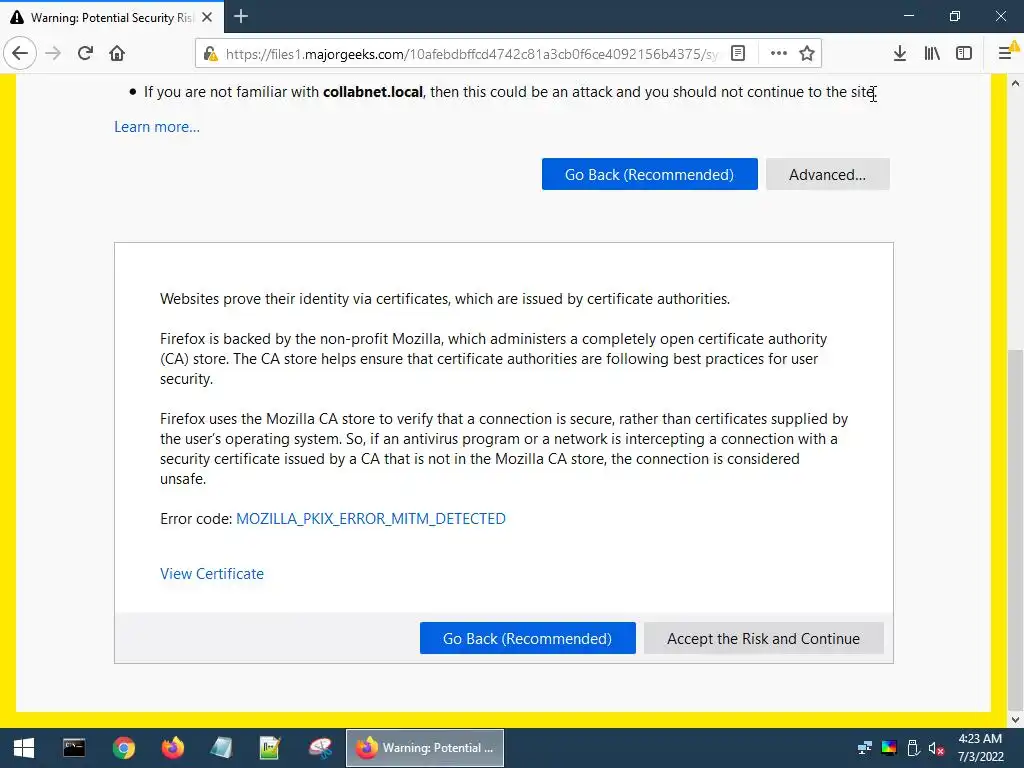Image resolution: width=1024 pixels, height=768 pixels.
Task: Switch to Warning: Potential taskbar window button
Action: coord(424,748)
